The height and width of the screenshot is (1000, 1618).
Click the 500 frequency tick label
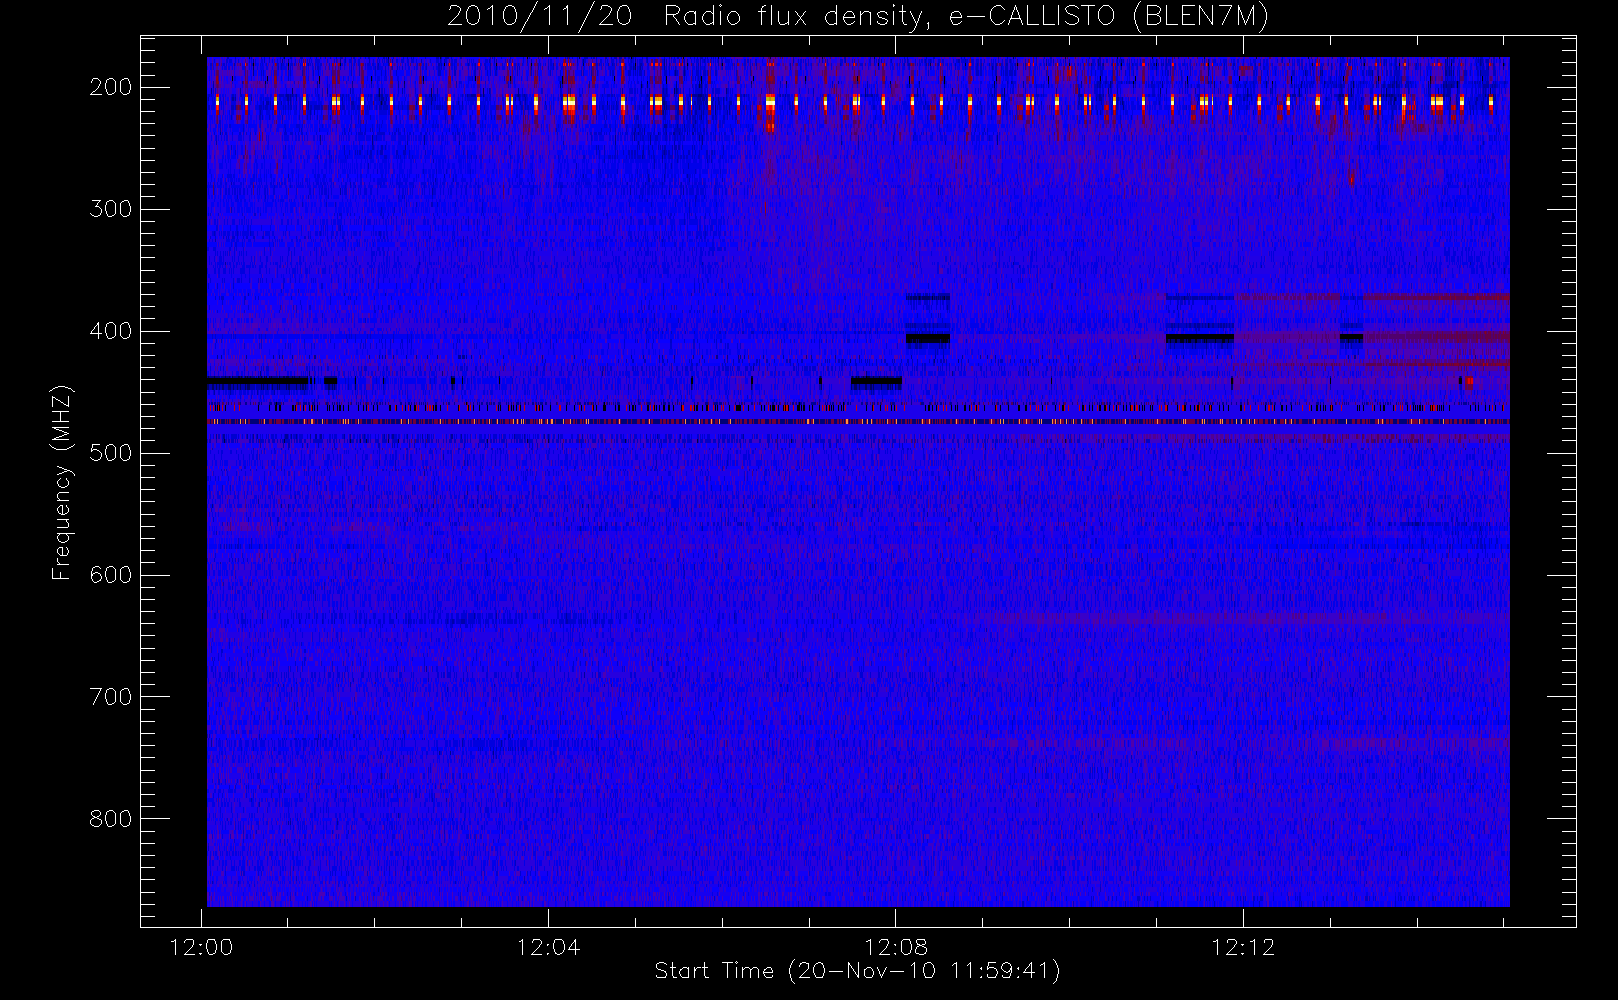point(110,453)
